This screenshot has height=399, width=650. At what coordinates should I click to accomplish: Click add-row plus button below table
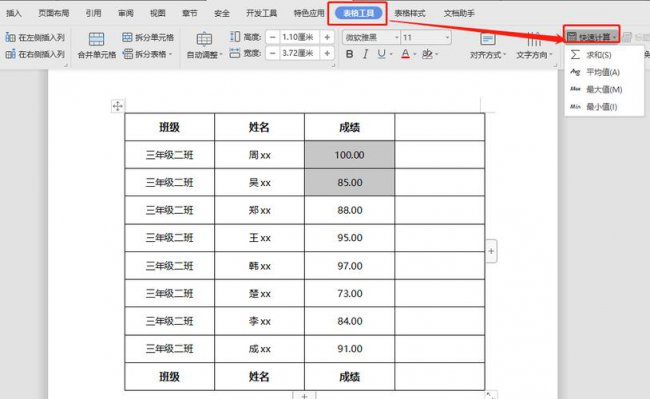pos(304,396)
